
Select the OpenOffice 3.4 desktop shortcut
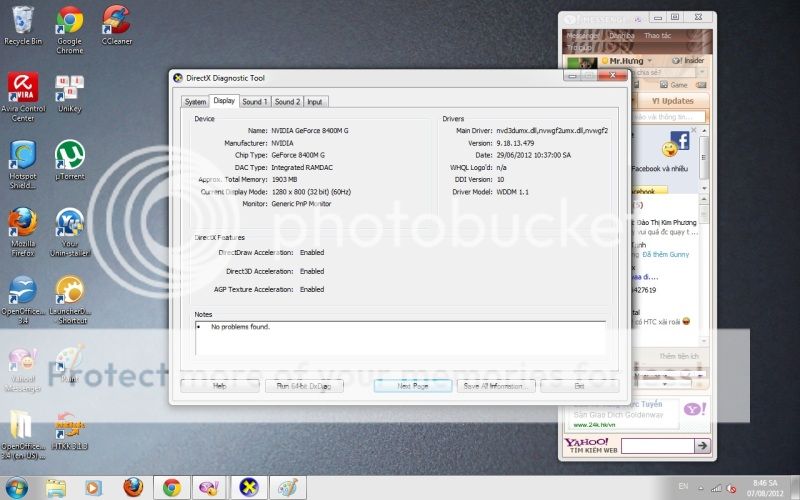[23, 300]
